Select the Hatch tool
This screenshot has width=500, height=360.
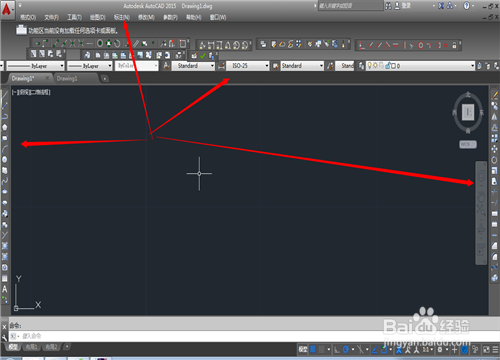(x=5, y=246)
